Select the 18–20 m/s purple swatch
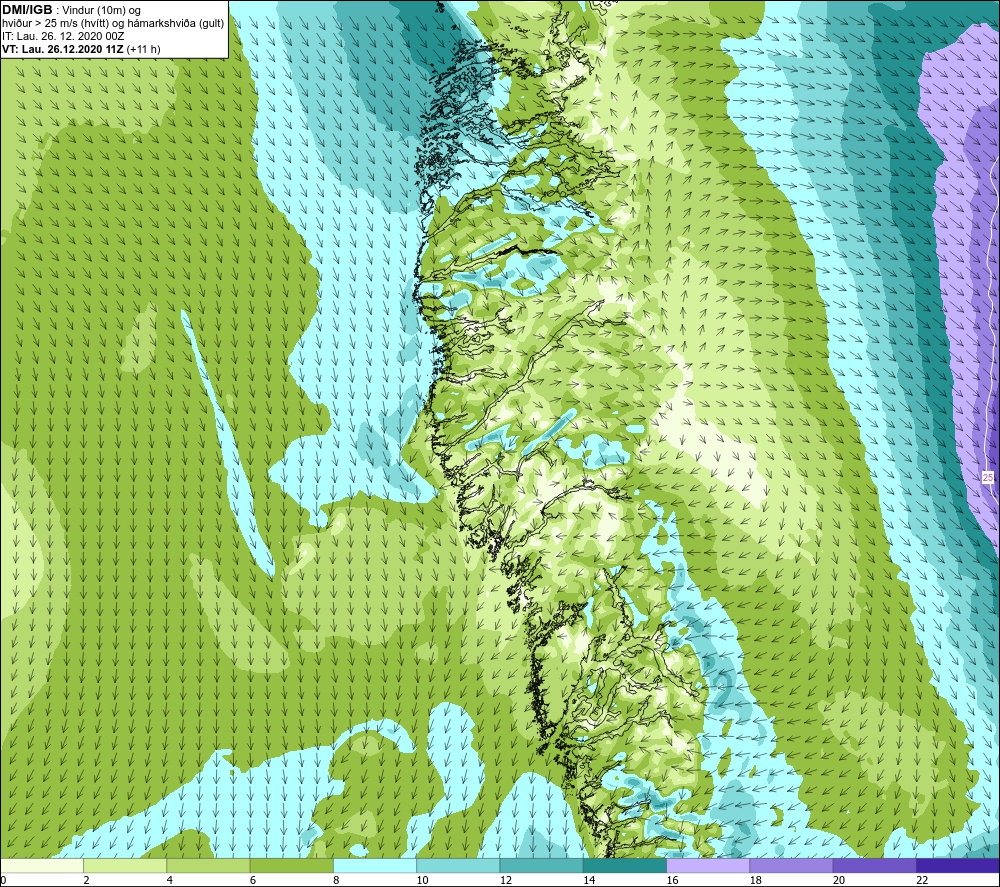1000x887 pixels. [x=791, y=865]
